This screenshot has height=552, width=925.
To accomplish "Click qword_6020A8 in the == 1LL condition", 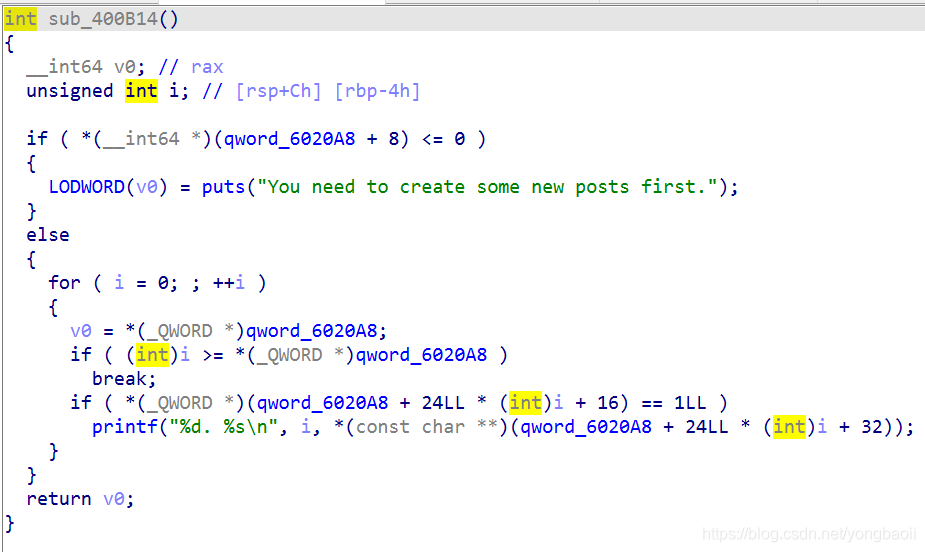I will coord(322,403).
